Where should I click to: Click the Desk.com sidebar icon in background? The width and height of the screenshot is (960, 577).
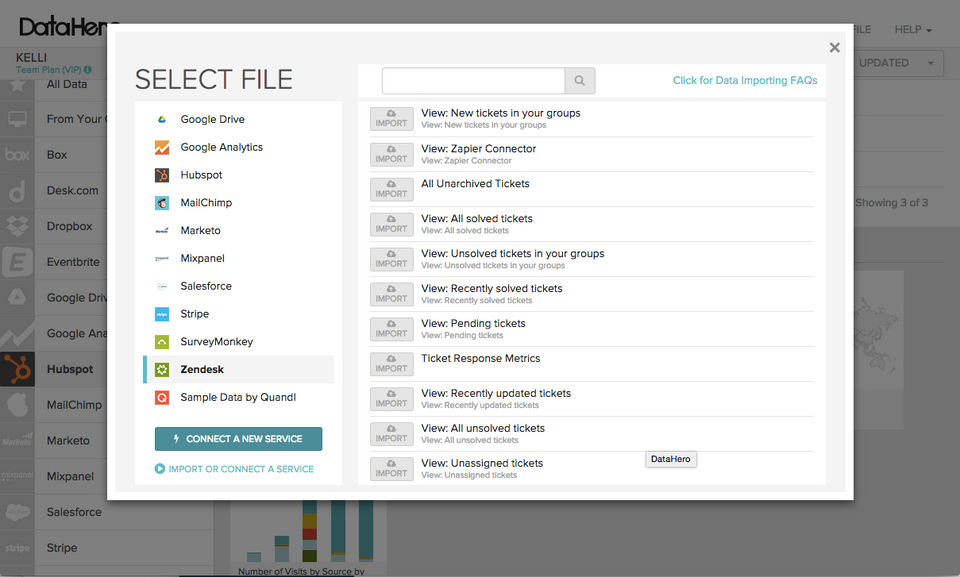17,190
